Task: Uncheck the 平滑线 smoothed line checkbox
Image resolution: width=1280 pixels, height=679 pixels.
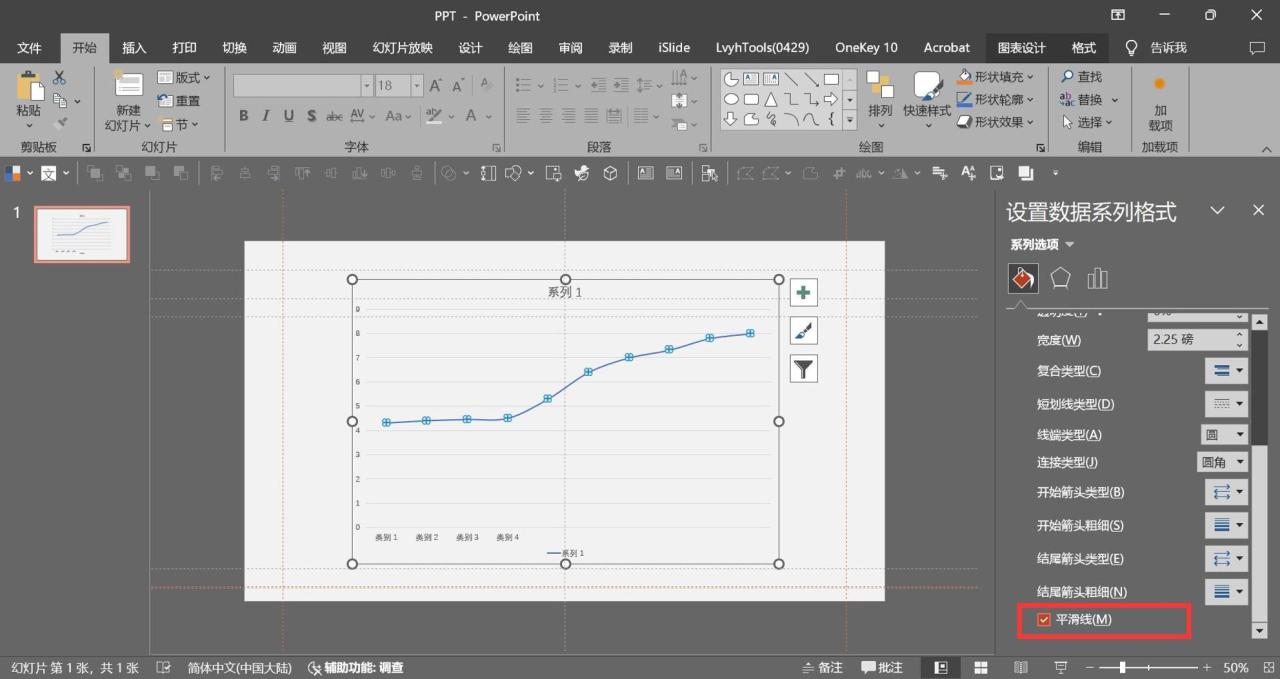Action: 1044,620
